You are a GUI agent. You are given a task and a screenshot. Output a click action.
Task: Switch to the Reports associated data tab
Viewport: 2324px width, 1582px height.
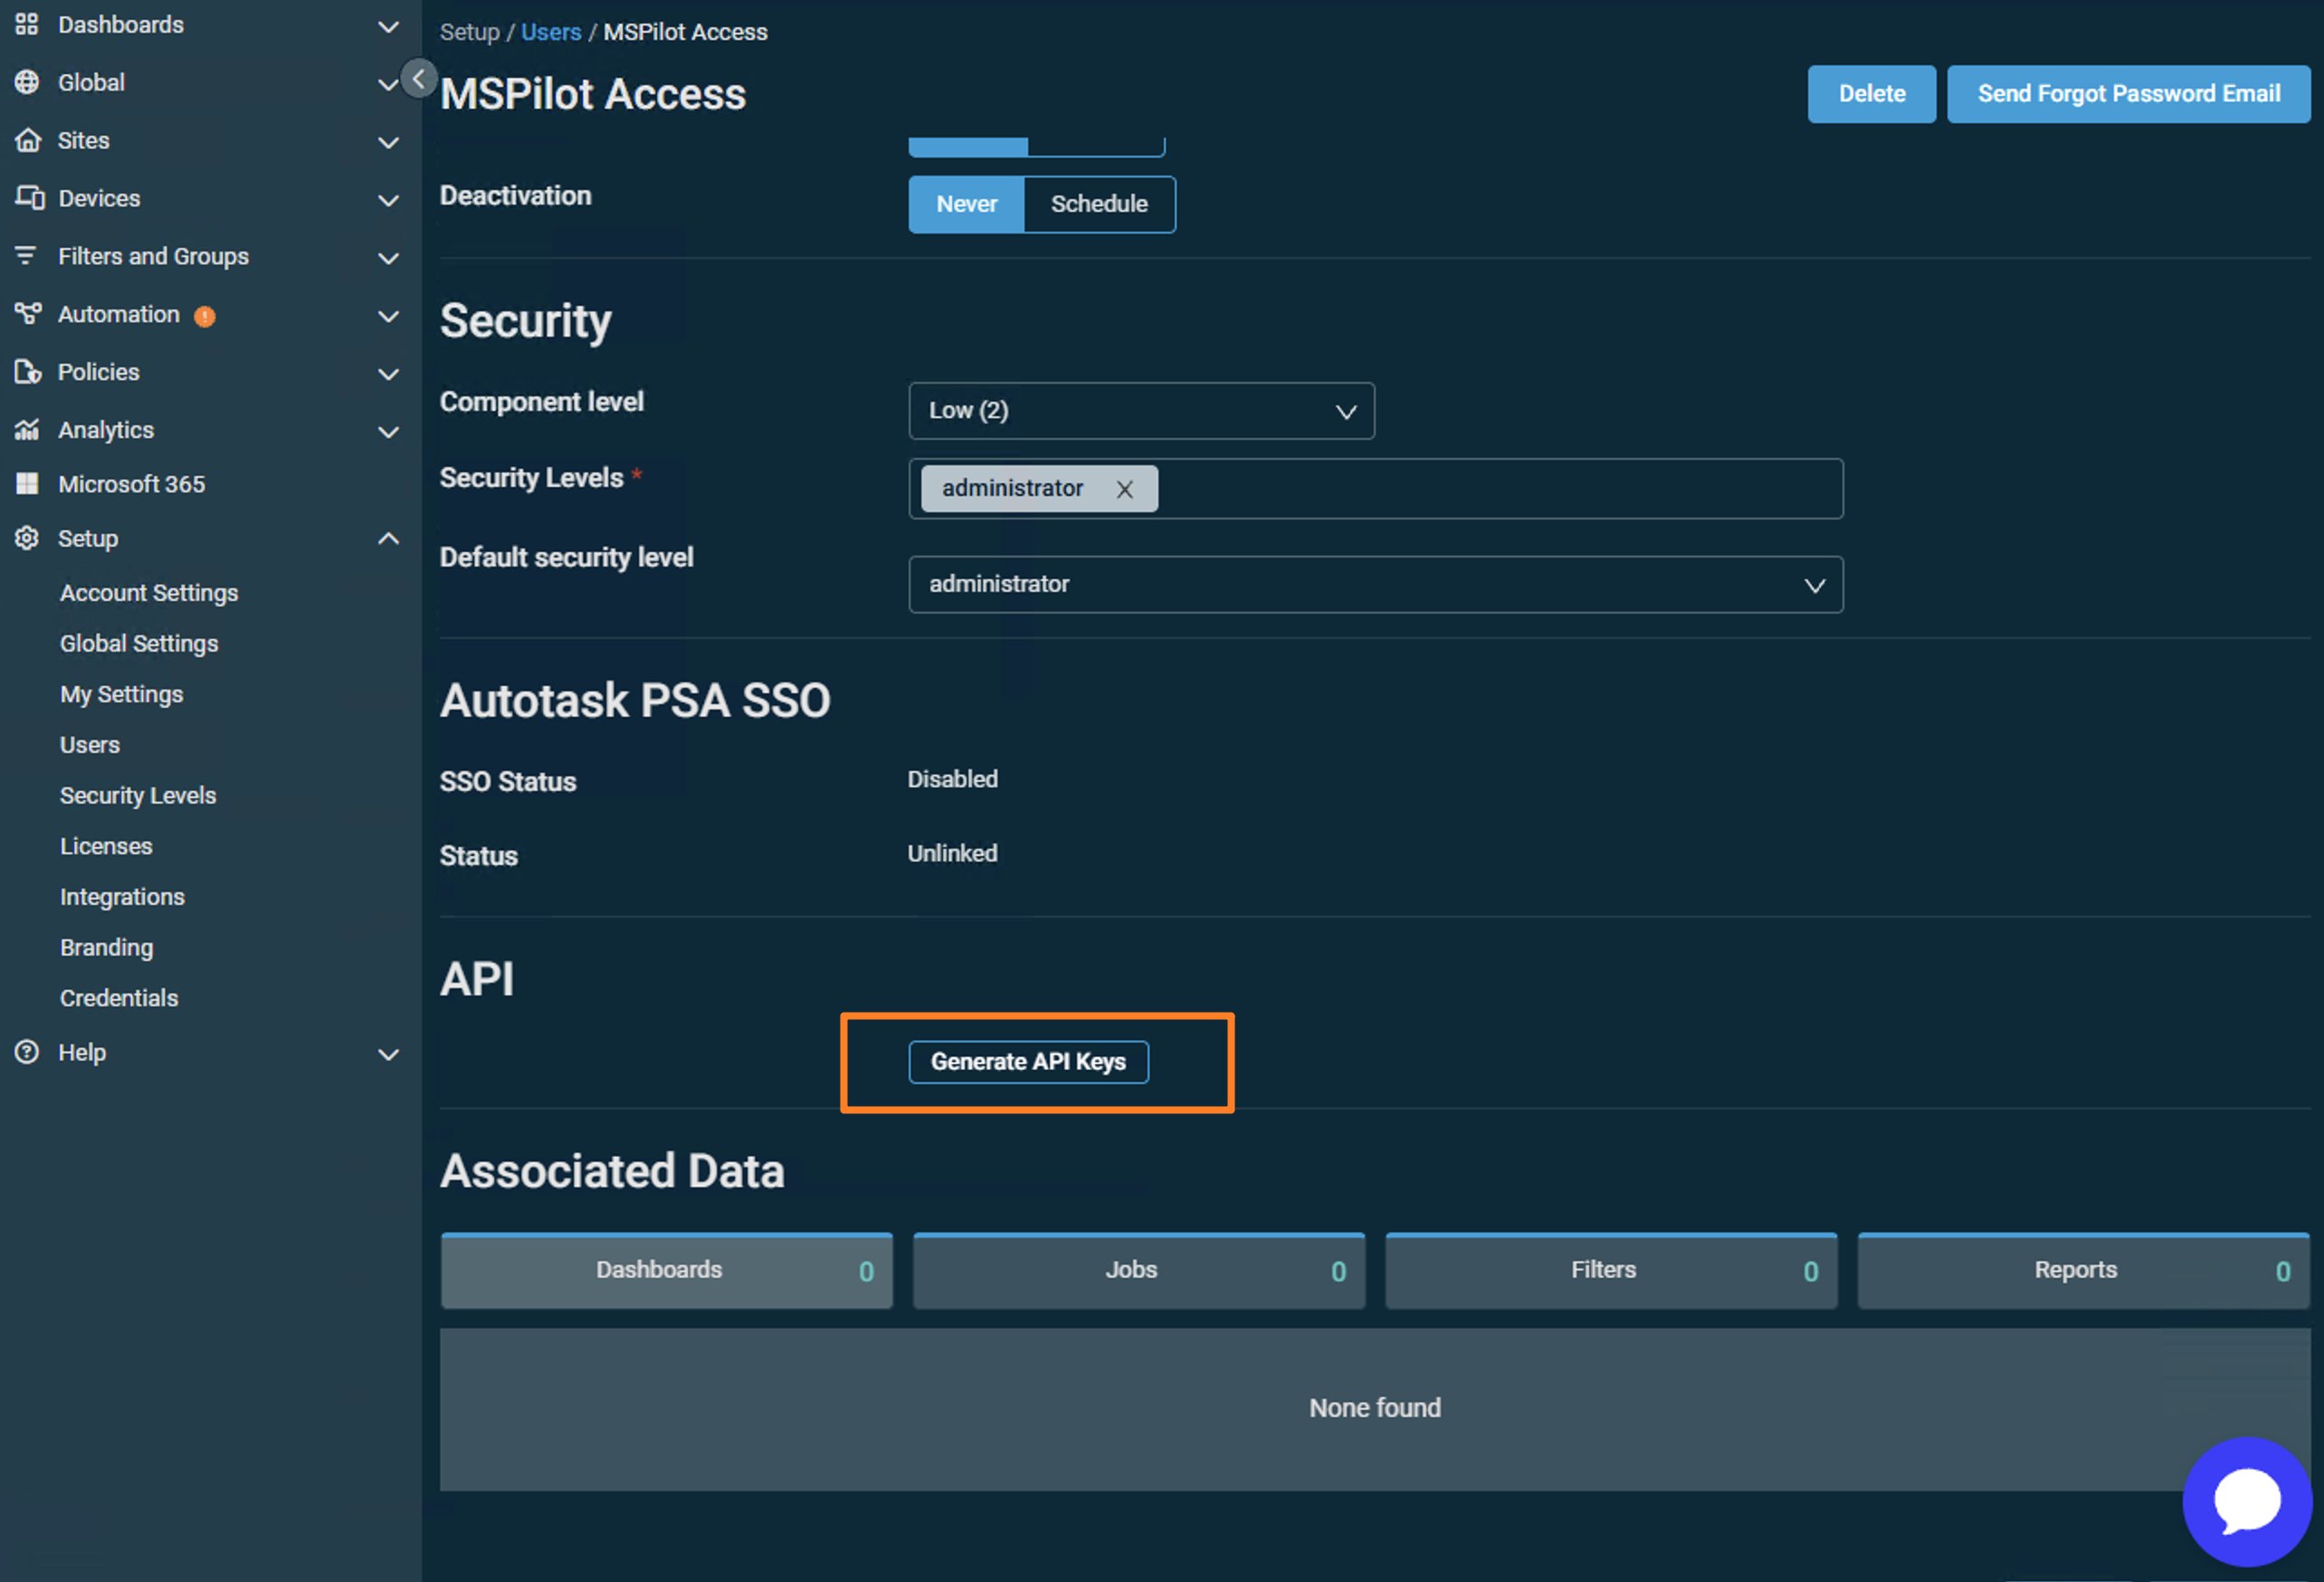click(2083, 1270)
